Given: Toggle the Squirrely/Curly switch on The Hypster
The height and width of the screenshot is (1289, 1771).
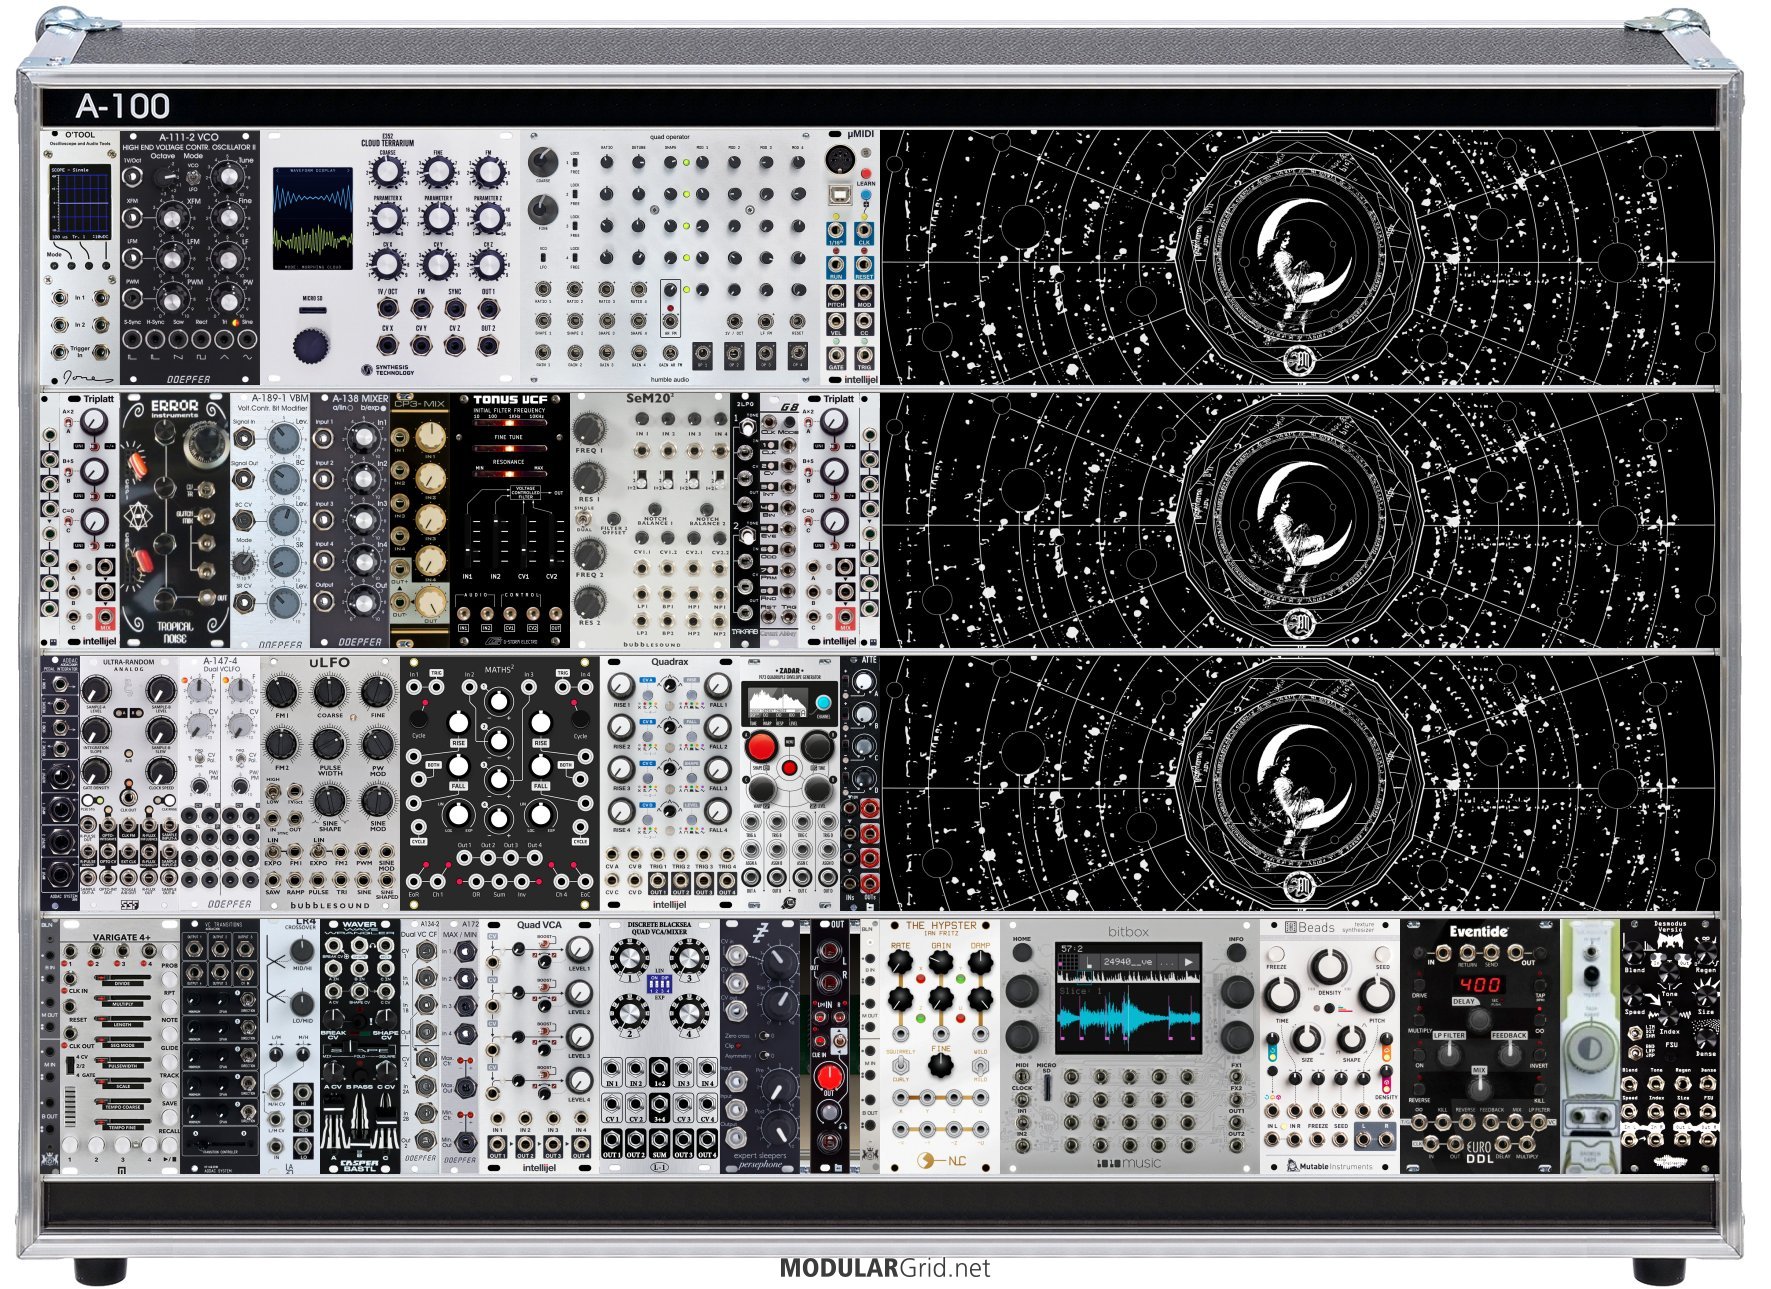Looking at the screenshot, I should (901, 1066).
